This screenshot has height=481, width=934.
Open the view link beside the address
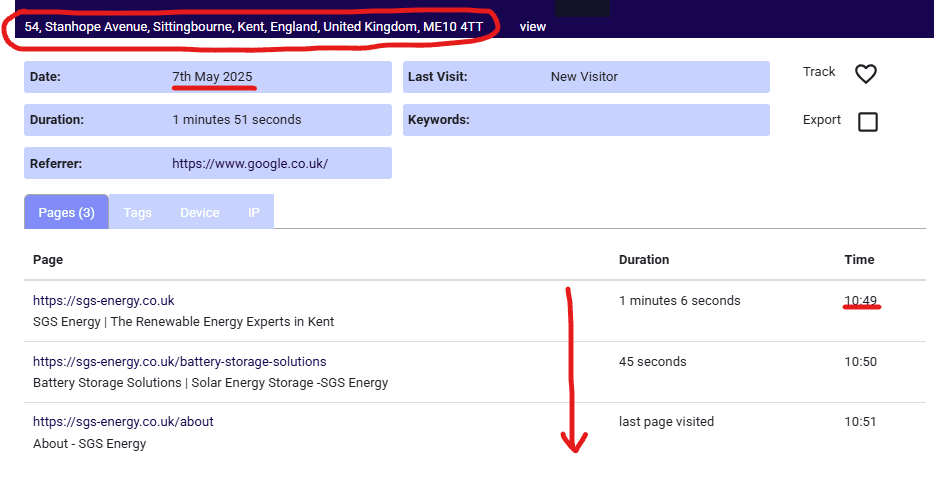pos(533,27)
